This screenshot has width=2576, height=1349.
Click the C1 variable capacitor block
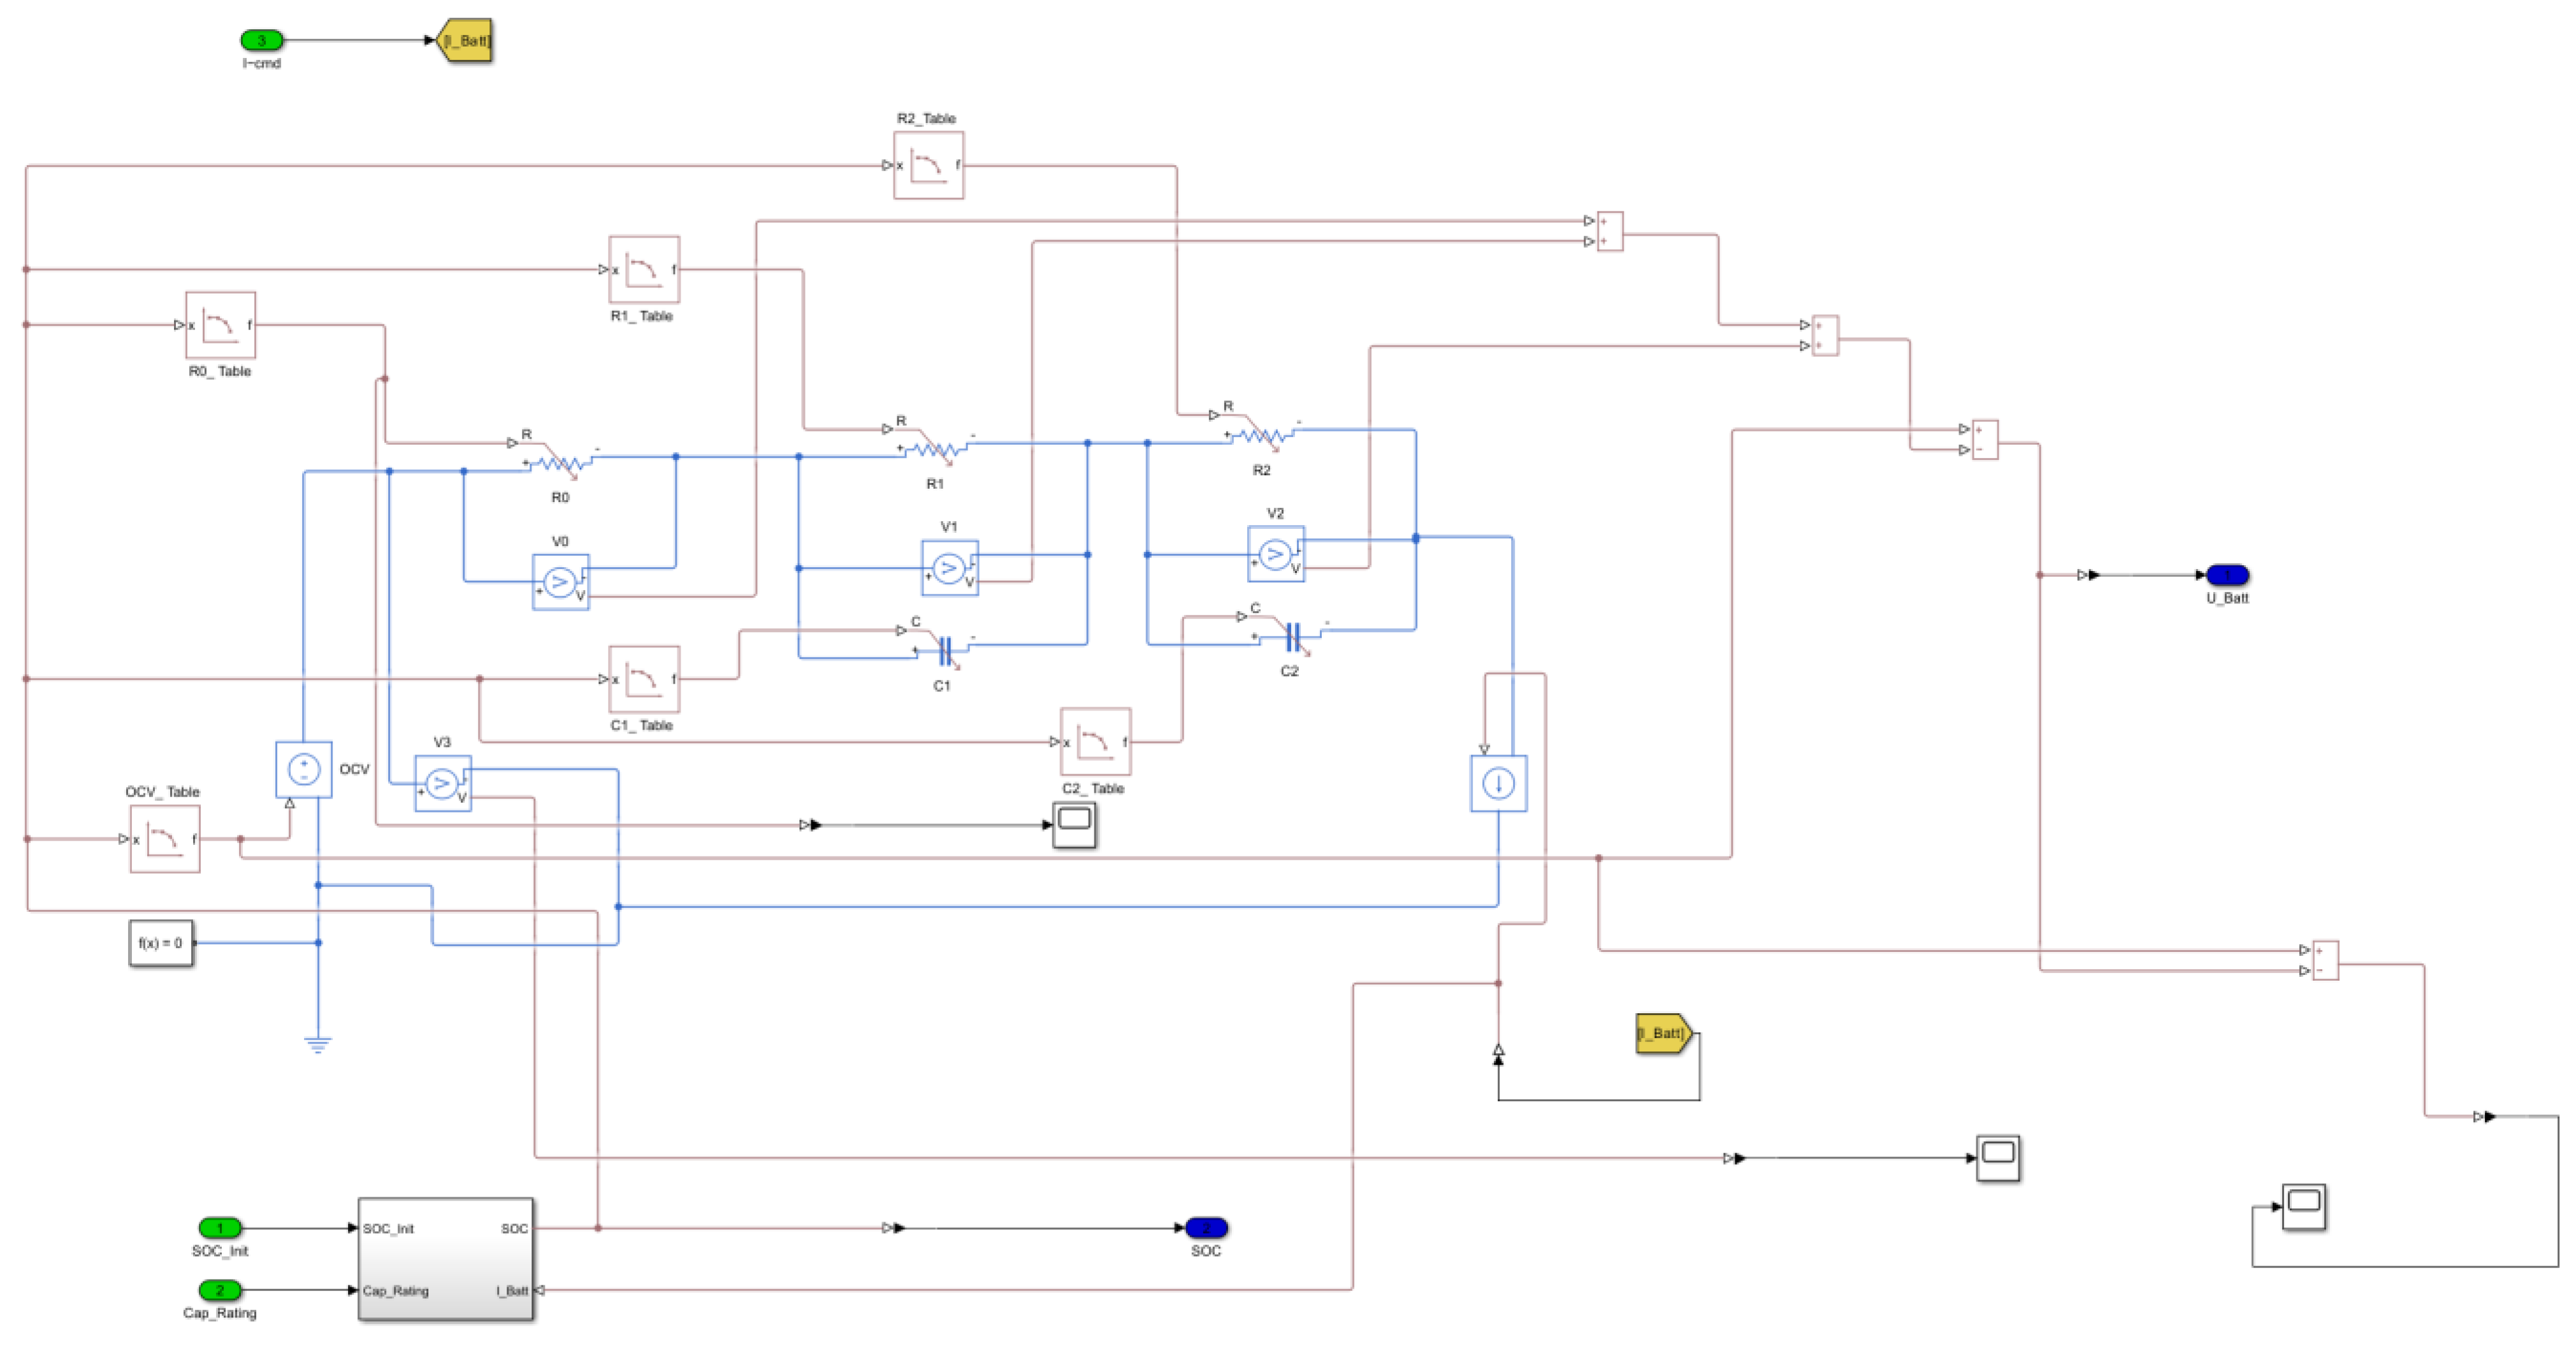point(944,651)
